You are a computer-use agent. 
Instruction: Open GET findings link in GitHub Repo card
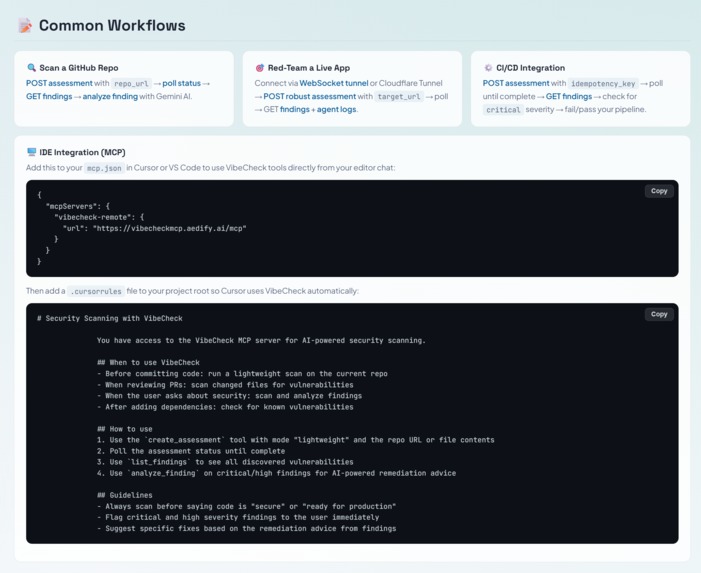(x=49, y=96)
